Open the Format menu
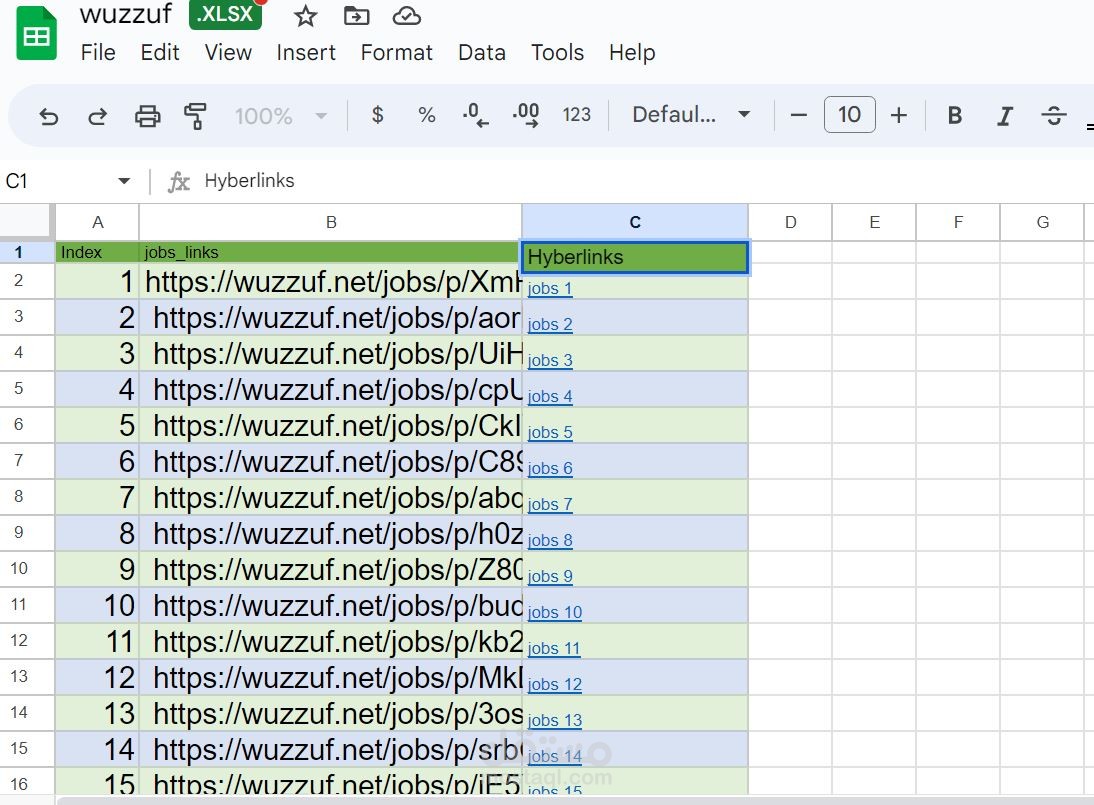This screenshot has height=805, width=1094. tap(397, 52)
